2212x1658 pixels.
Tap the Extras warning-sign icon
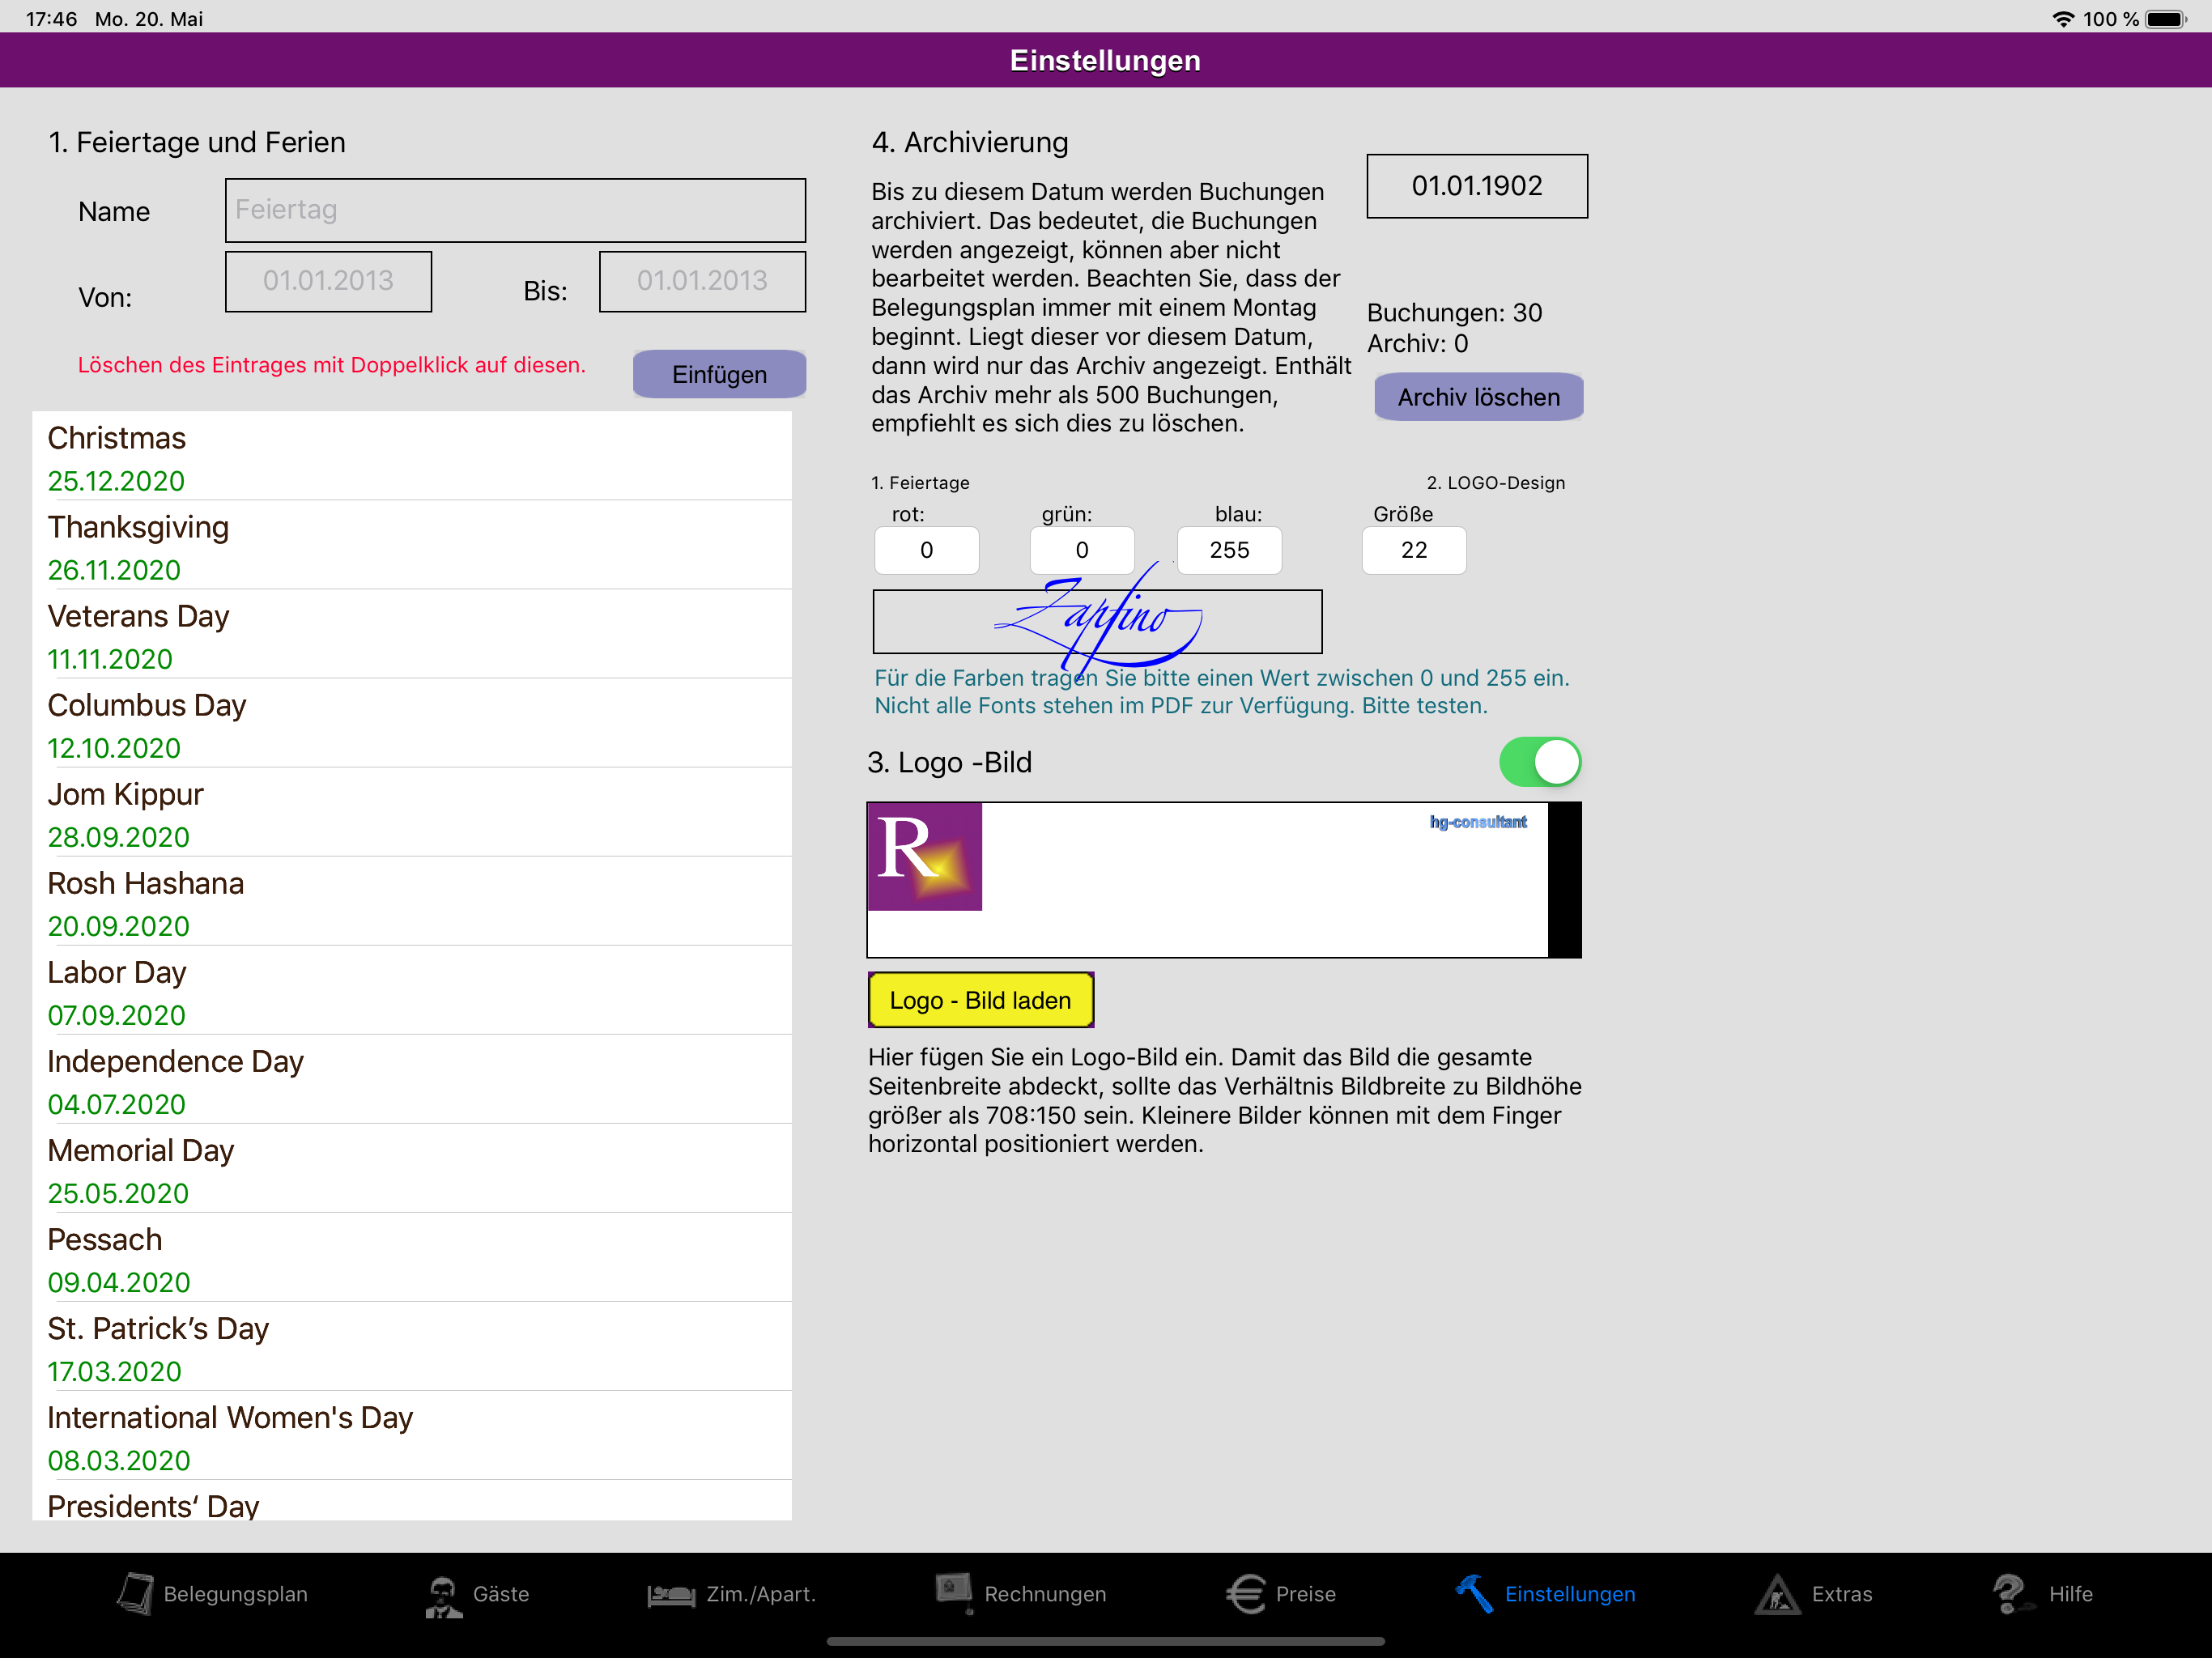pos(1777,1594)
